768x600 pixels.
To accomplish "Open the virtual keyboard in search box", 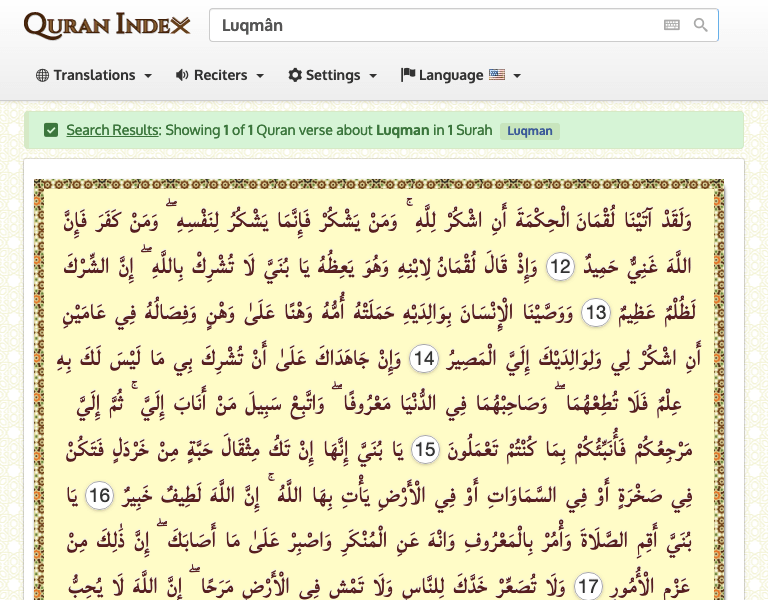I will click(x=671, y=26).
